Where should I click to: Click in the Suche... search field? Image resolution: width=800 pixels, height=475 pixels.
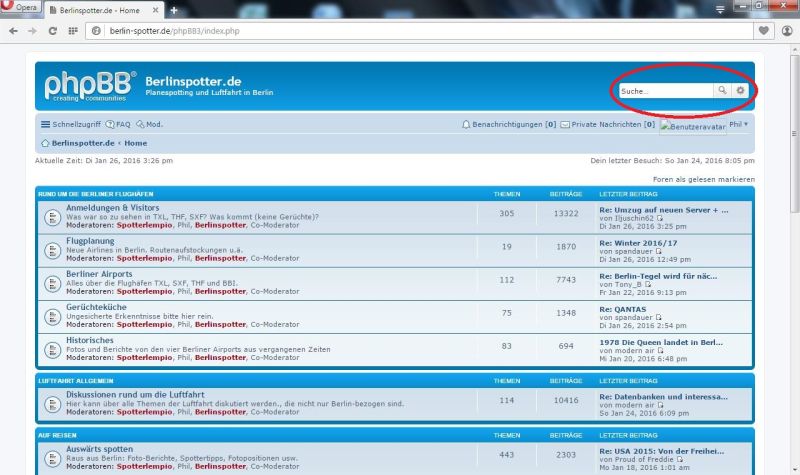click(x=666, y=91)
